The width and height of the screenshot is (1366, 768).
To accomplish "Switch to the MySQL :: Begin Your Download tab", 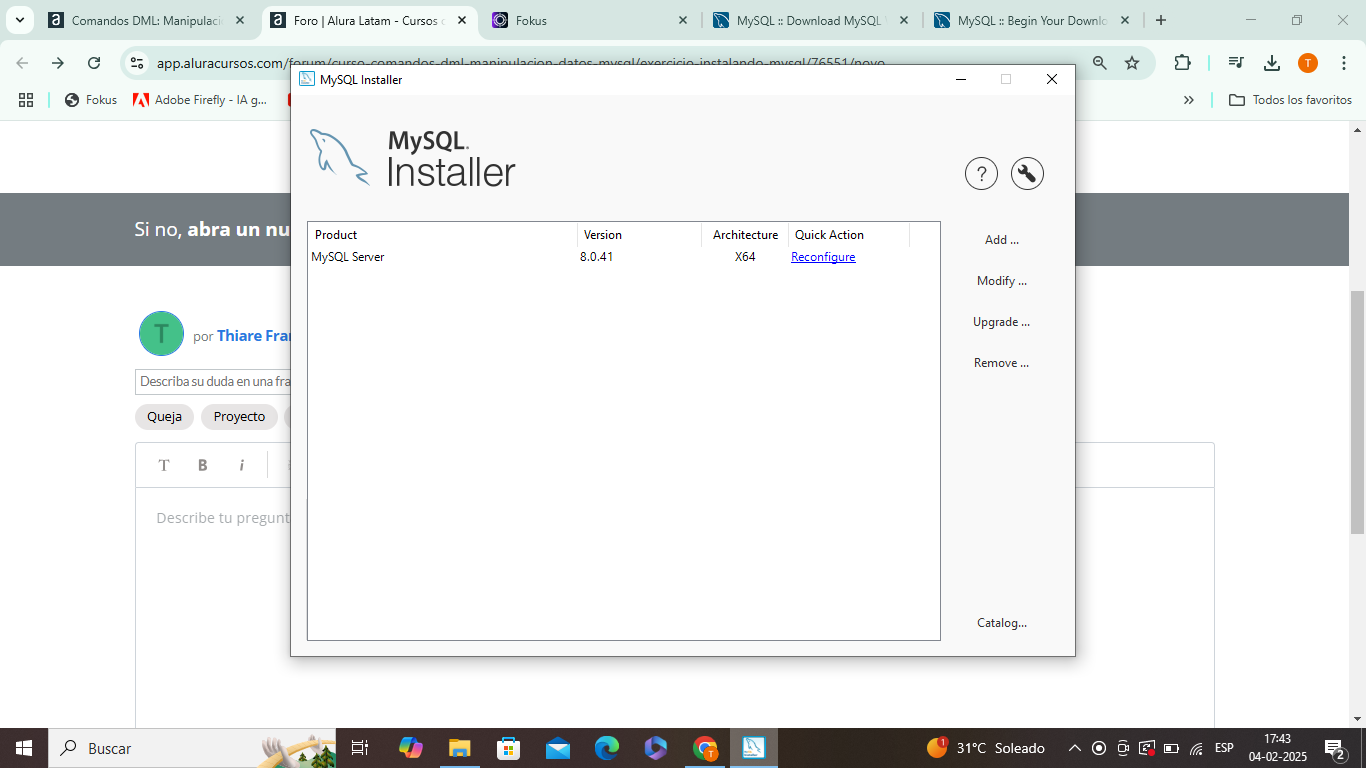I will 1032,20.
